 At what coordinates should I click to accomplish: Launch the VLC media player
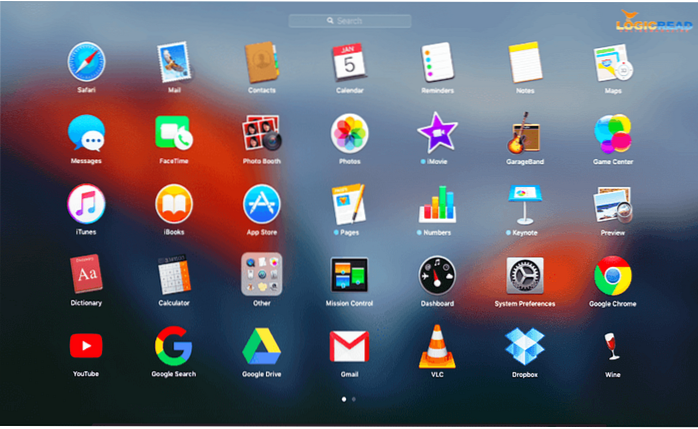pyautogui.click(x=437, y=346)
